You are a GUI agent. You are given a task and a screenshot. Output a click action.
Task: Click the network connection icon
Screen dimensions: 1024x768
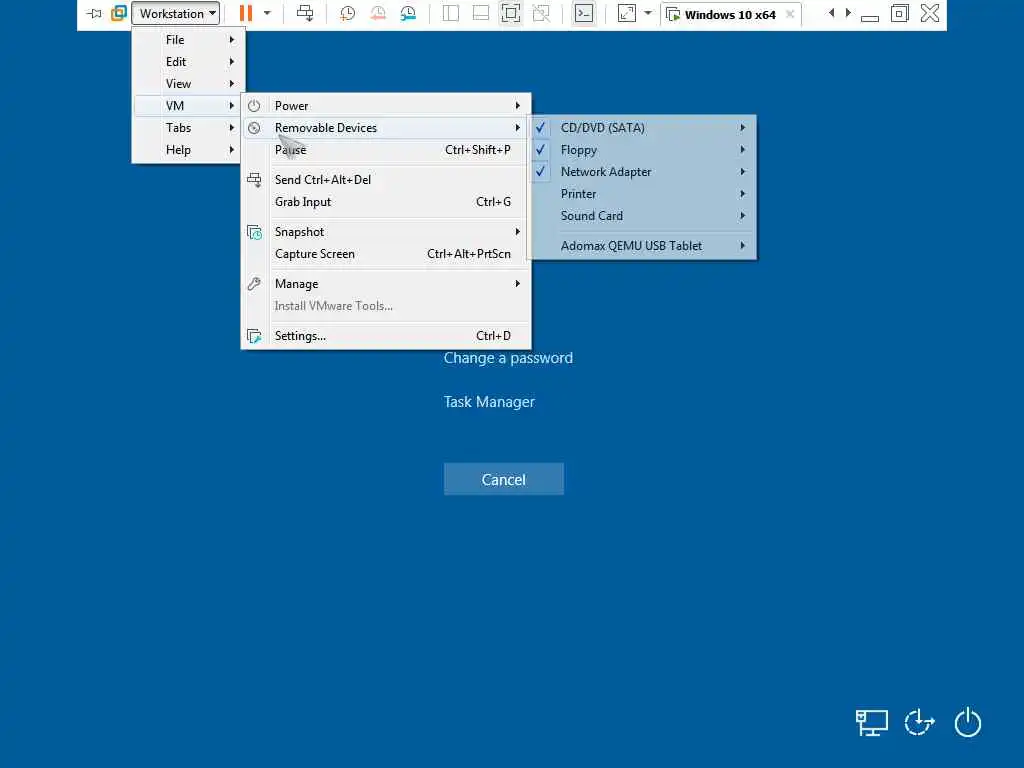pyautogui.click(x=872, y=723)
